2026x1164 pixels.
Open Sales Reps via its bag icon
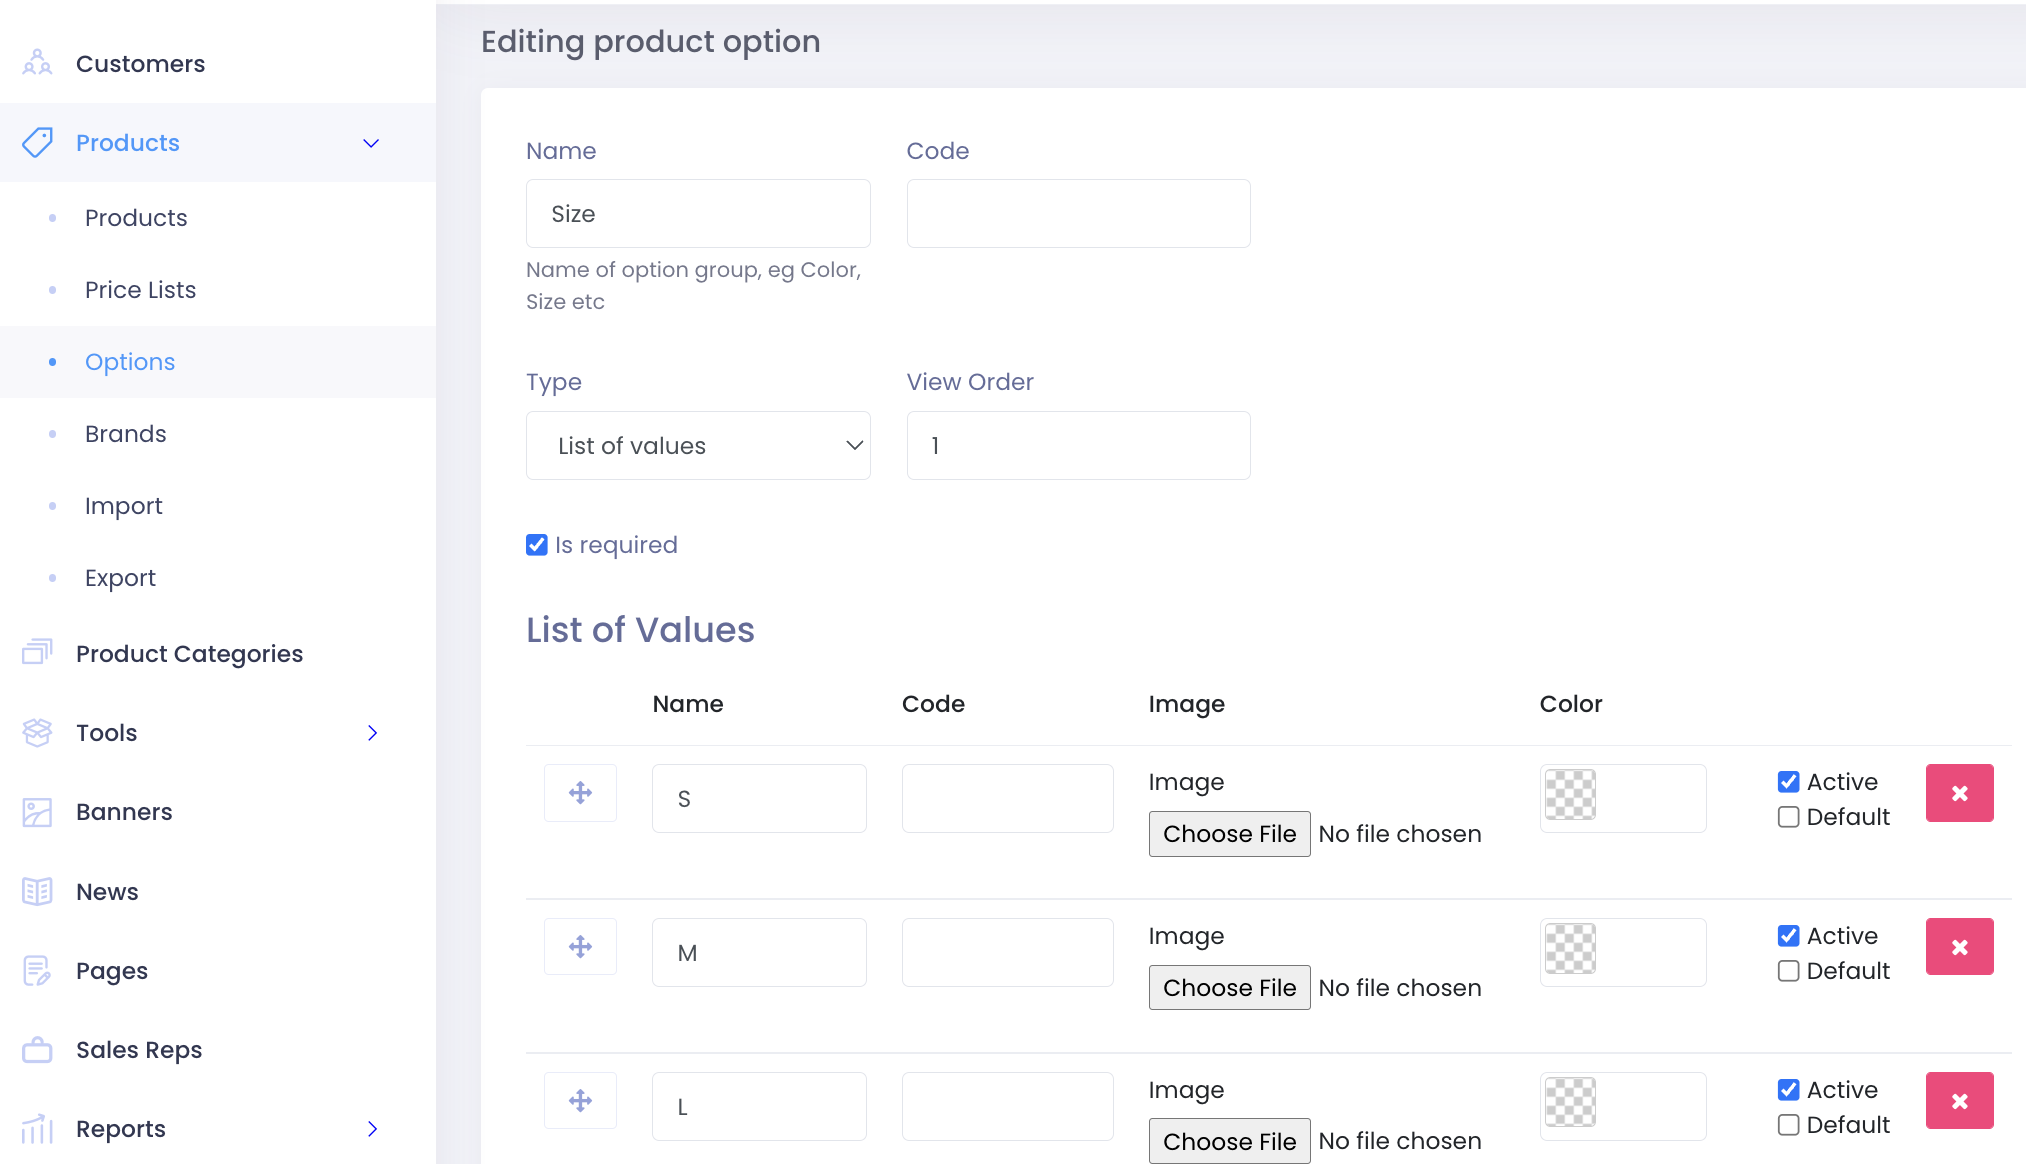[x=37, y=1049]
